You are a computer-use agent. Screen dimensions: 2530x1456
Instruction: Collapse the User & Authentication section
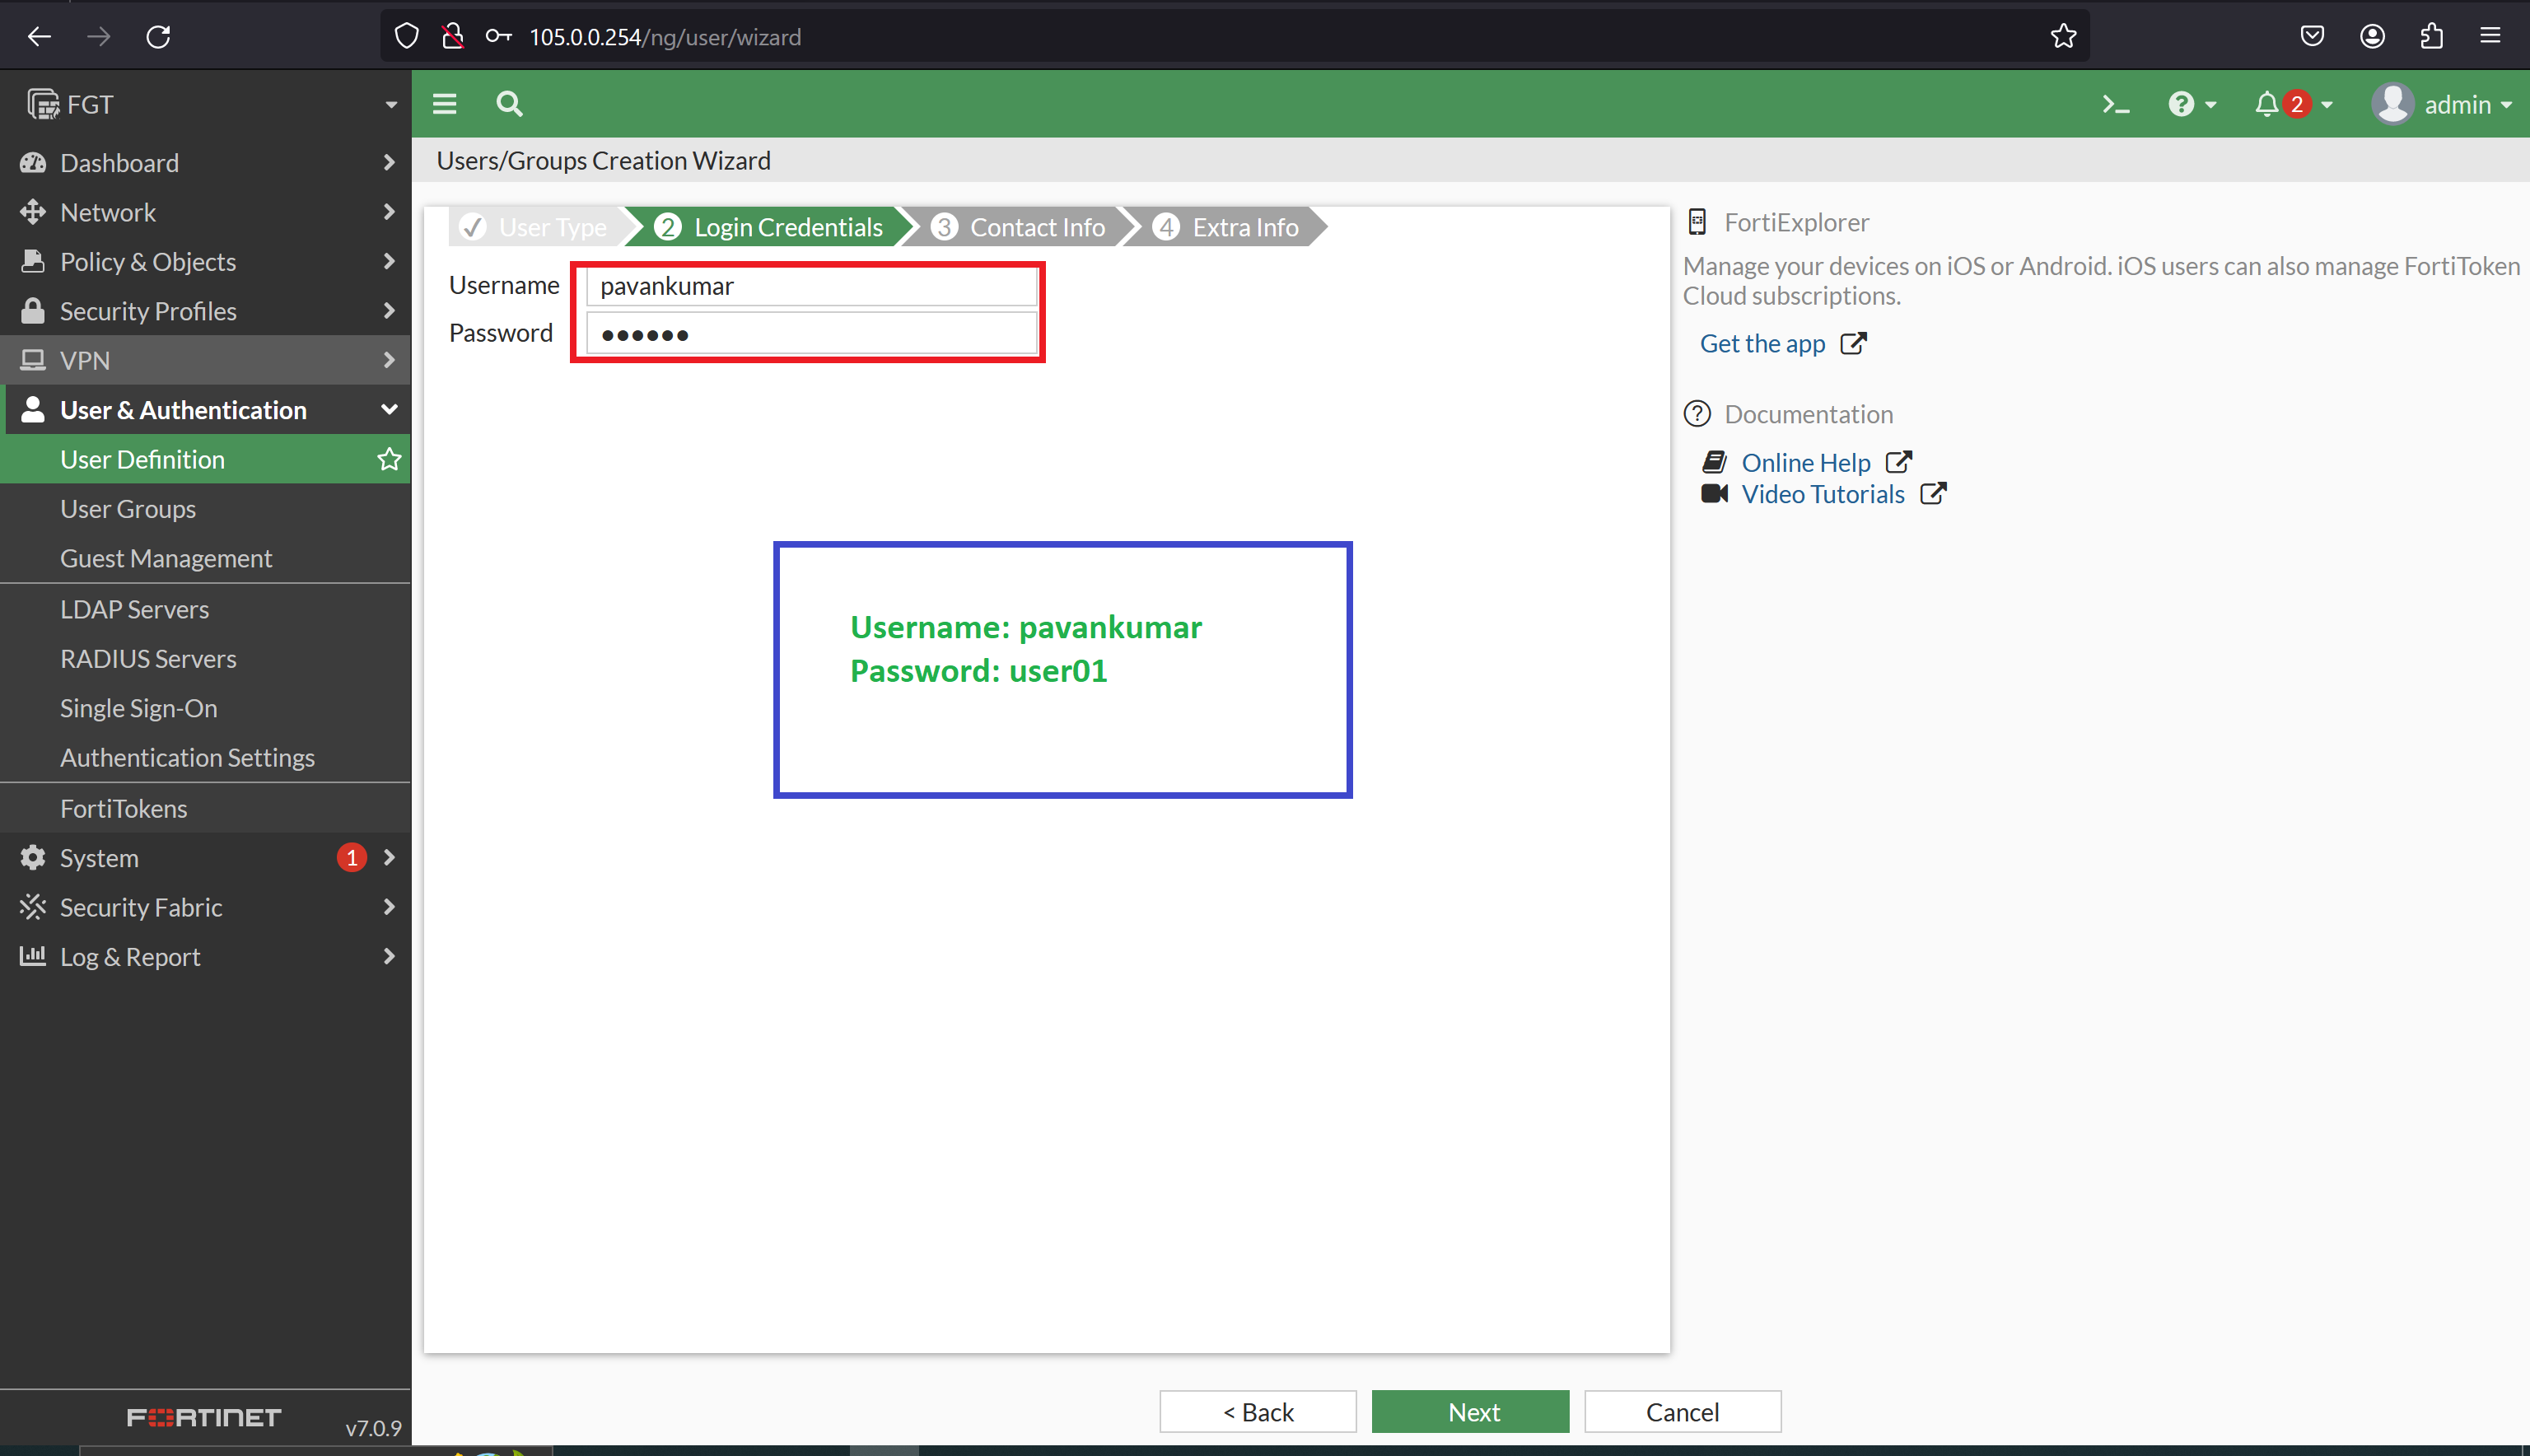tap(390, 409)
